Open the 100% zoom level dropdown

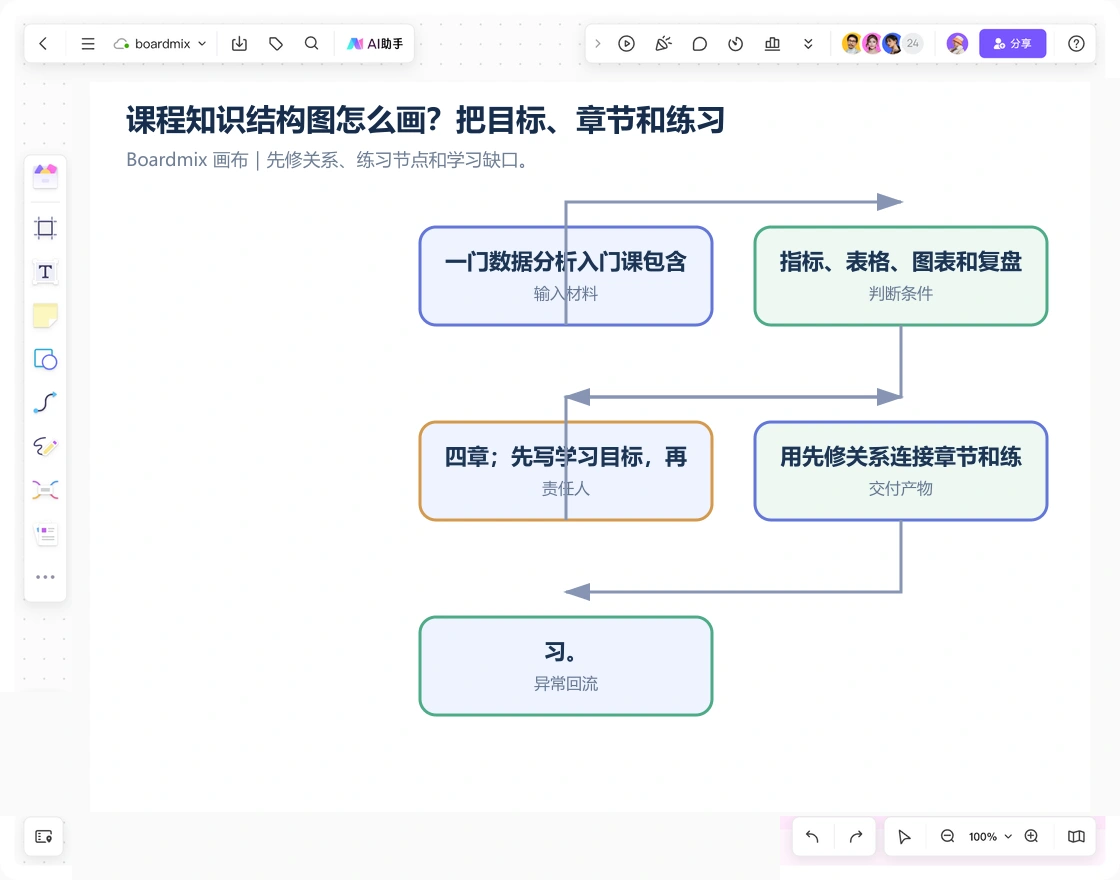click(x=990, y=836)
